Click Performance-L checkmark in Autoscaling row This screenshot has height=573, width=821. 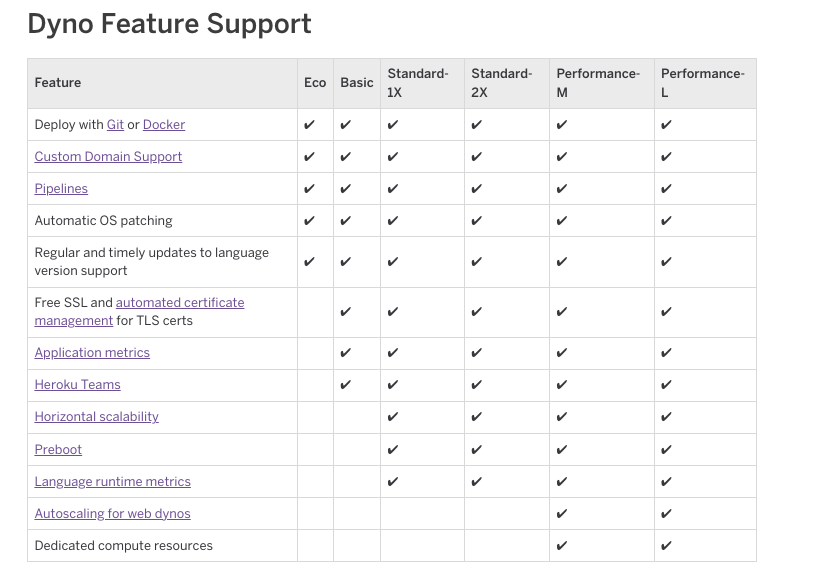666,513
